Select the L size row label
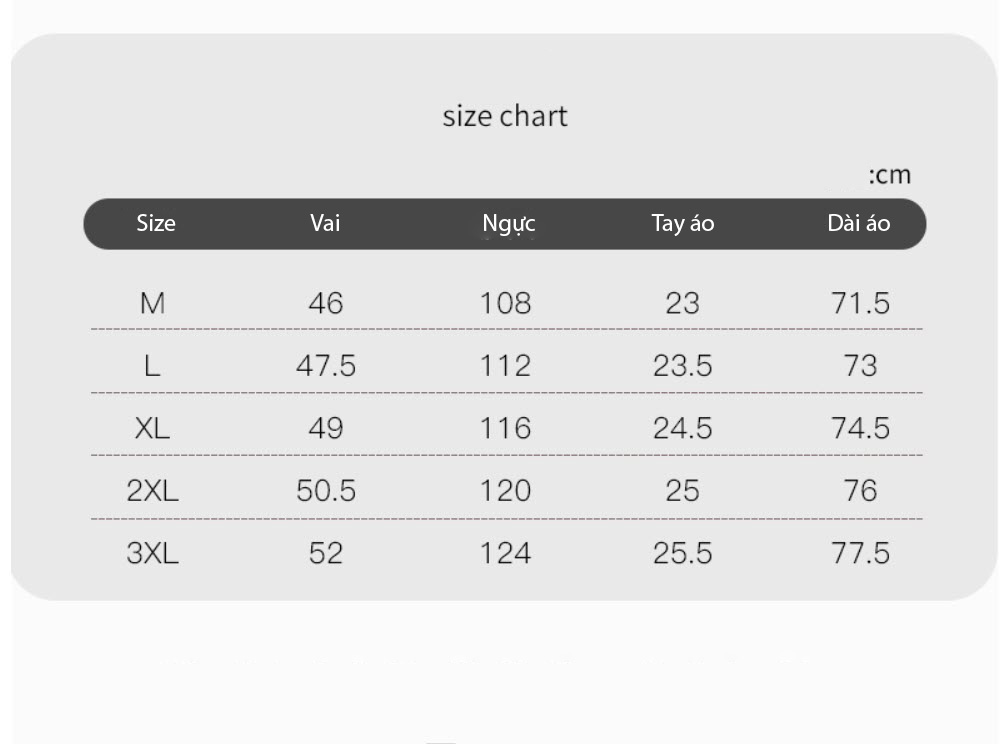This screenshot has width=1008, height=744. (152, 366)
